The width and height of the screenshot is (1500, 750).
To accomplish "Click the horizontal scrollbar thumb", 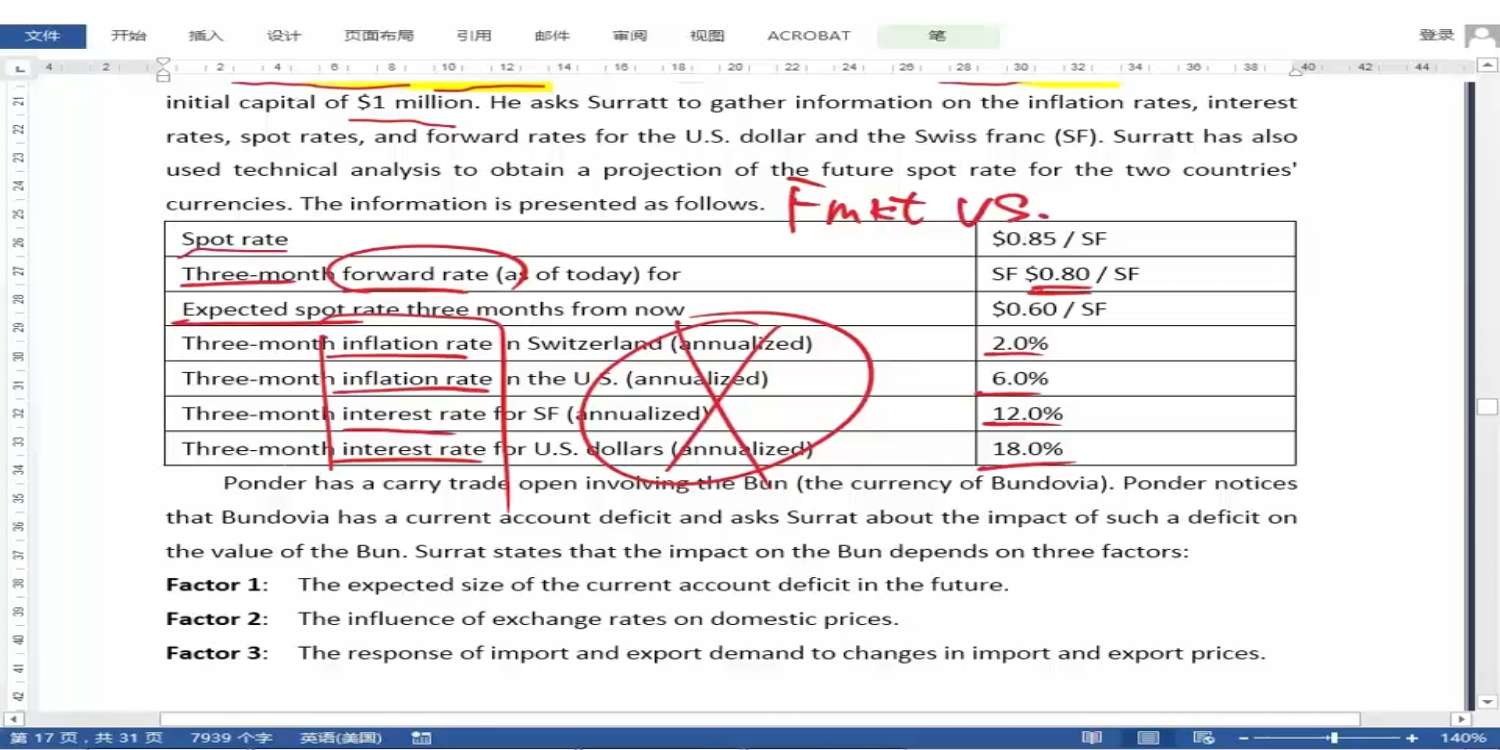I will pos(760,719).
